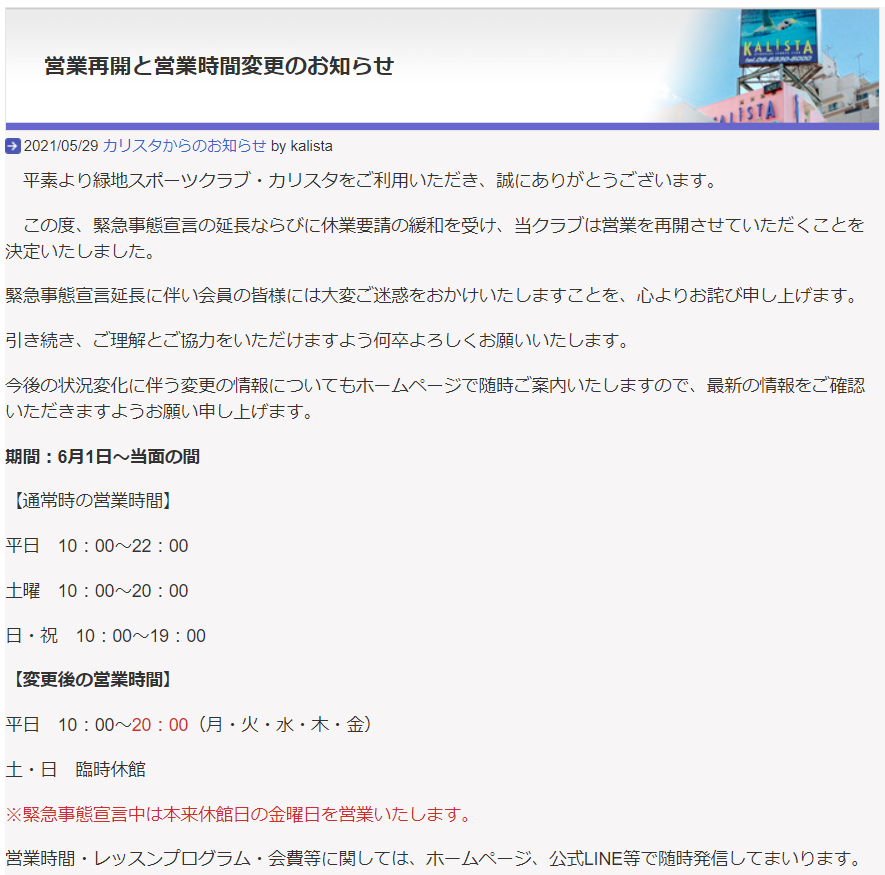The width and height of the screenshot is (885, 875).
Task: Click the paragraph beginning この度、緊急事態宣言の延長
Action: [x=435, y=238]
